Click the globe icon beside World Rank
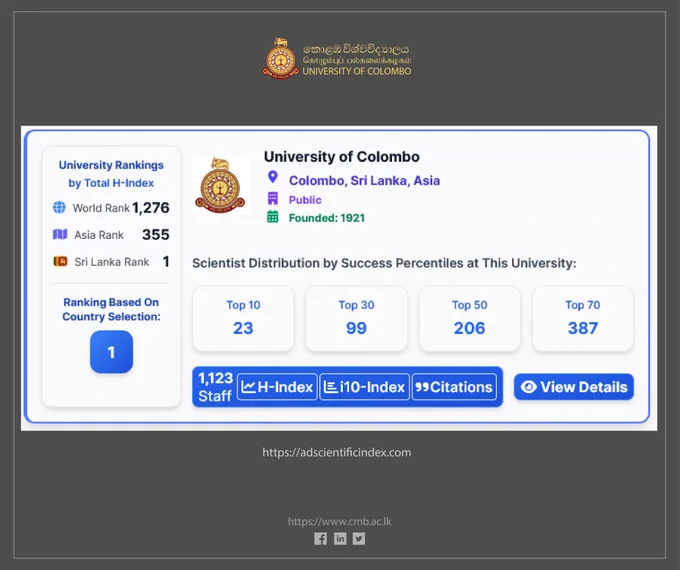The width and height of the screenshot is (680, 570). tap(59, 207)
